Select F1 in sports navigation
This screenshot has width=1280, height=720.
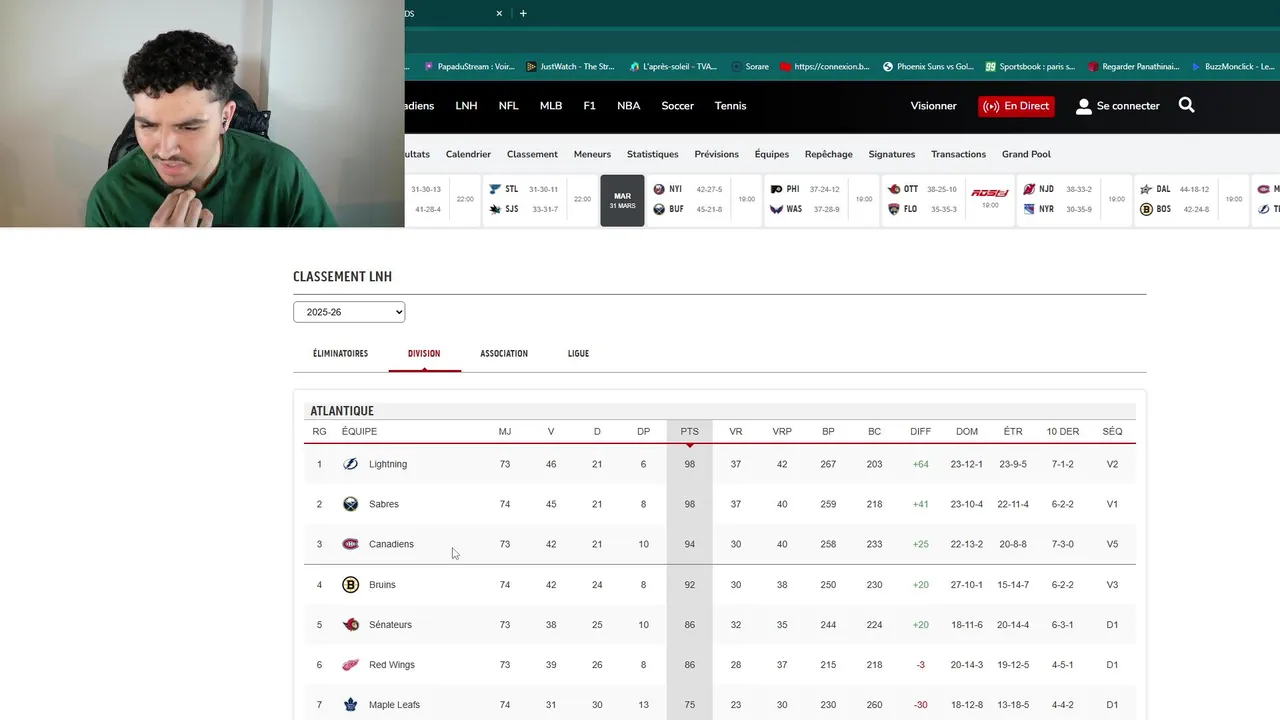589,106
